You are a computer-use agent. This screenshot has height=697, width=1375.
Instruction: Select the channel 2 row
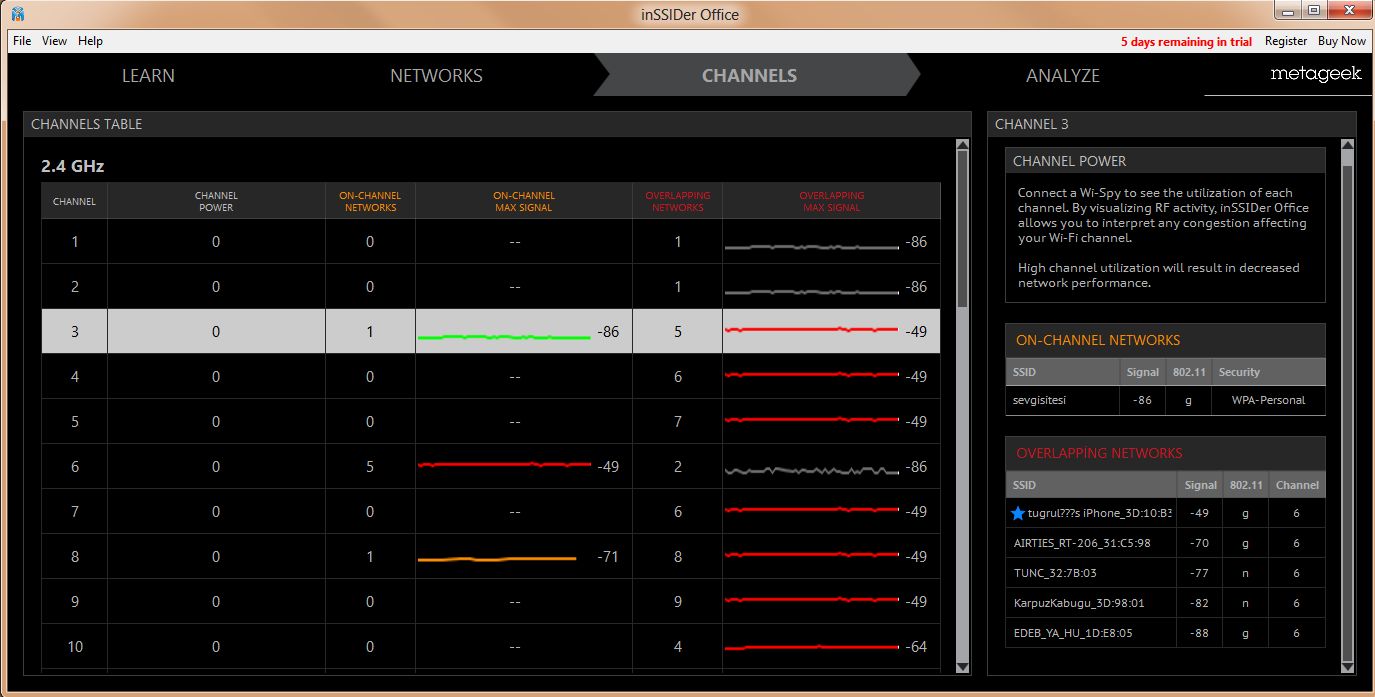point(491,287)
